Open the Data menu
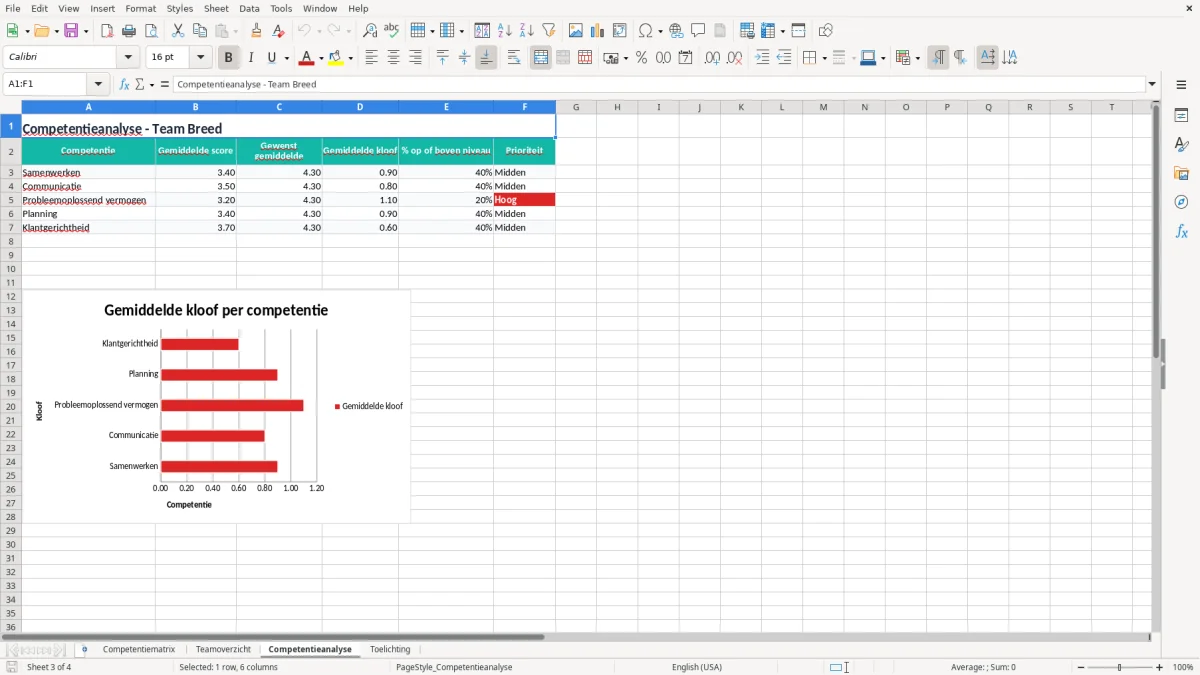Screen dimensions: 1200x675 click(x=250, y=8)
